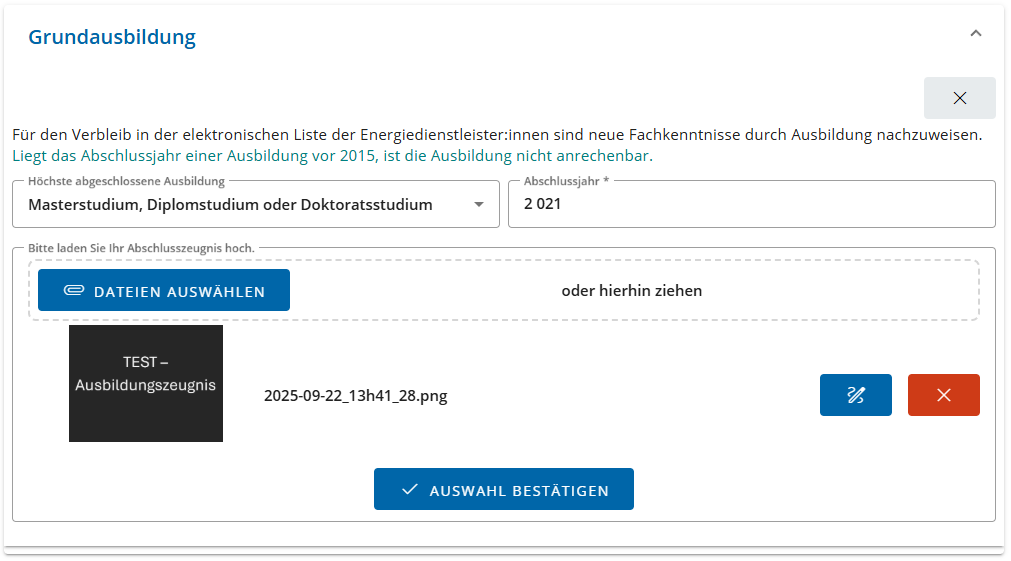Remove uploaded file with red X button
This screenshot has width=1011, height=561.
point(943,395)
